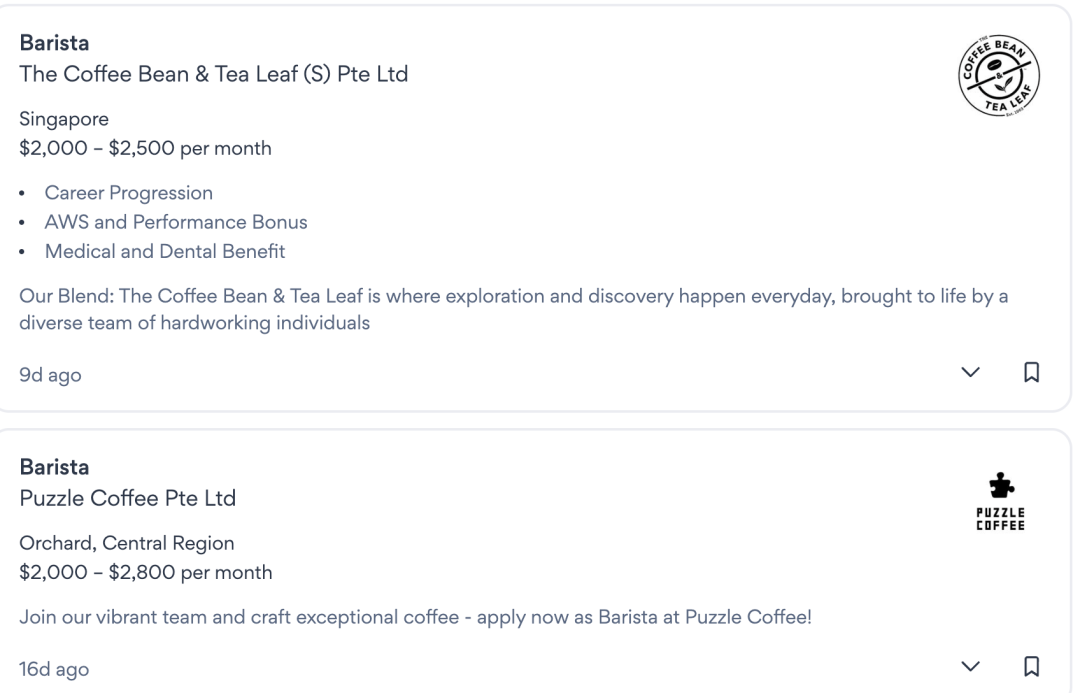The image size is (1080, 693).
Task: Select the Orchard, Central Region location
Action: pos(126,544)
